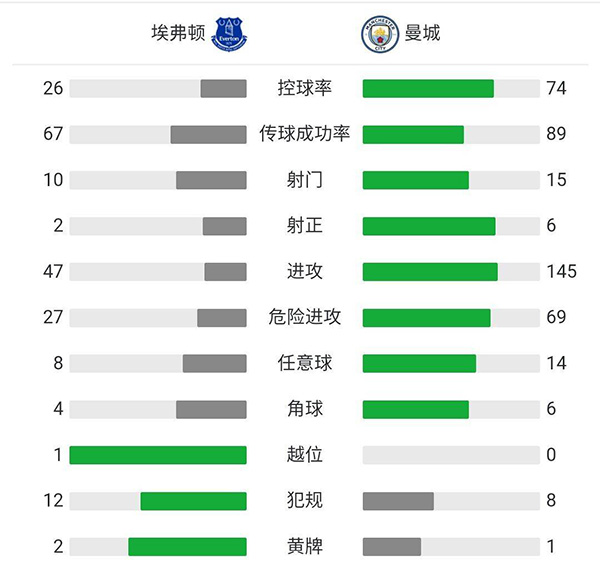Click Everton's gray 传球成功率 bar
600x566 pixels.
click(x=208, y=134)
